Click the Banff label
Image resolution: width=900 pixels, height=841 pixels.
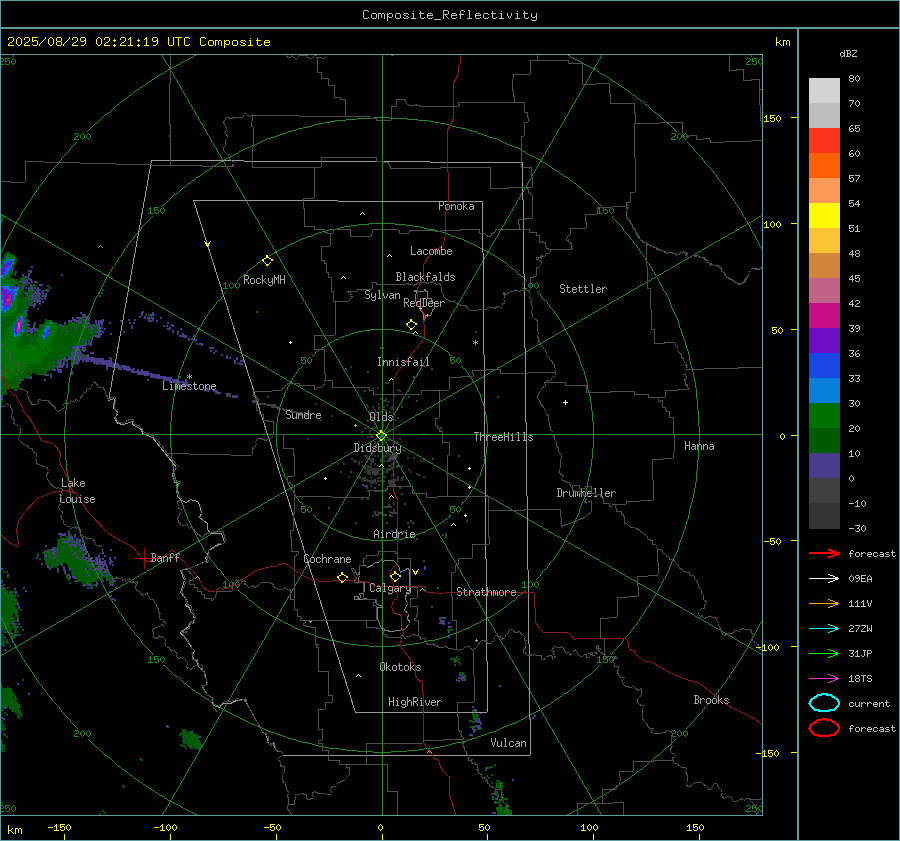click(x=165, y=557)
